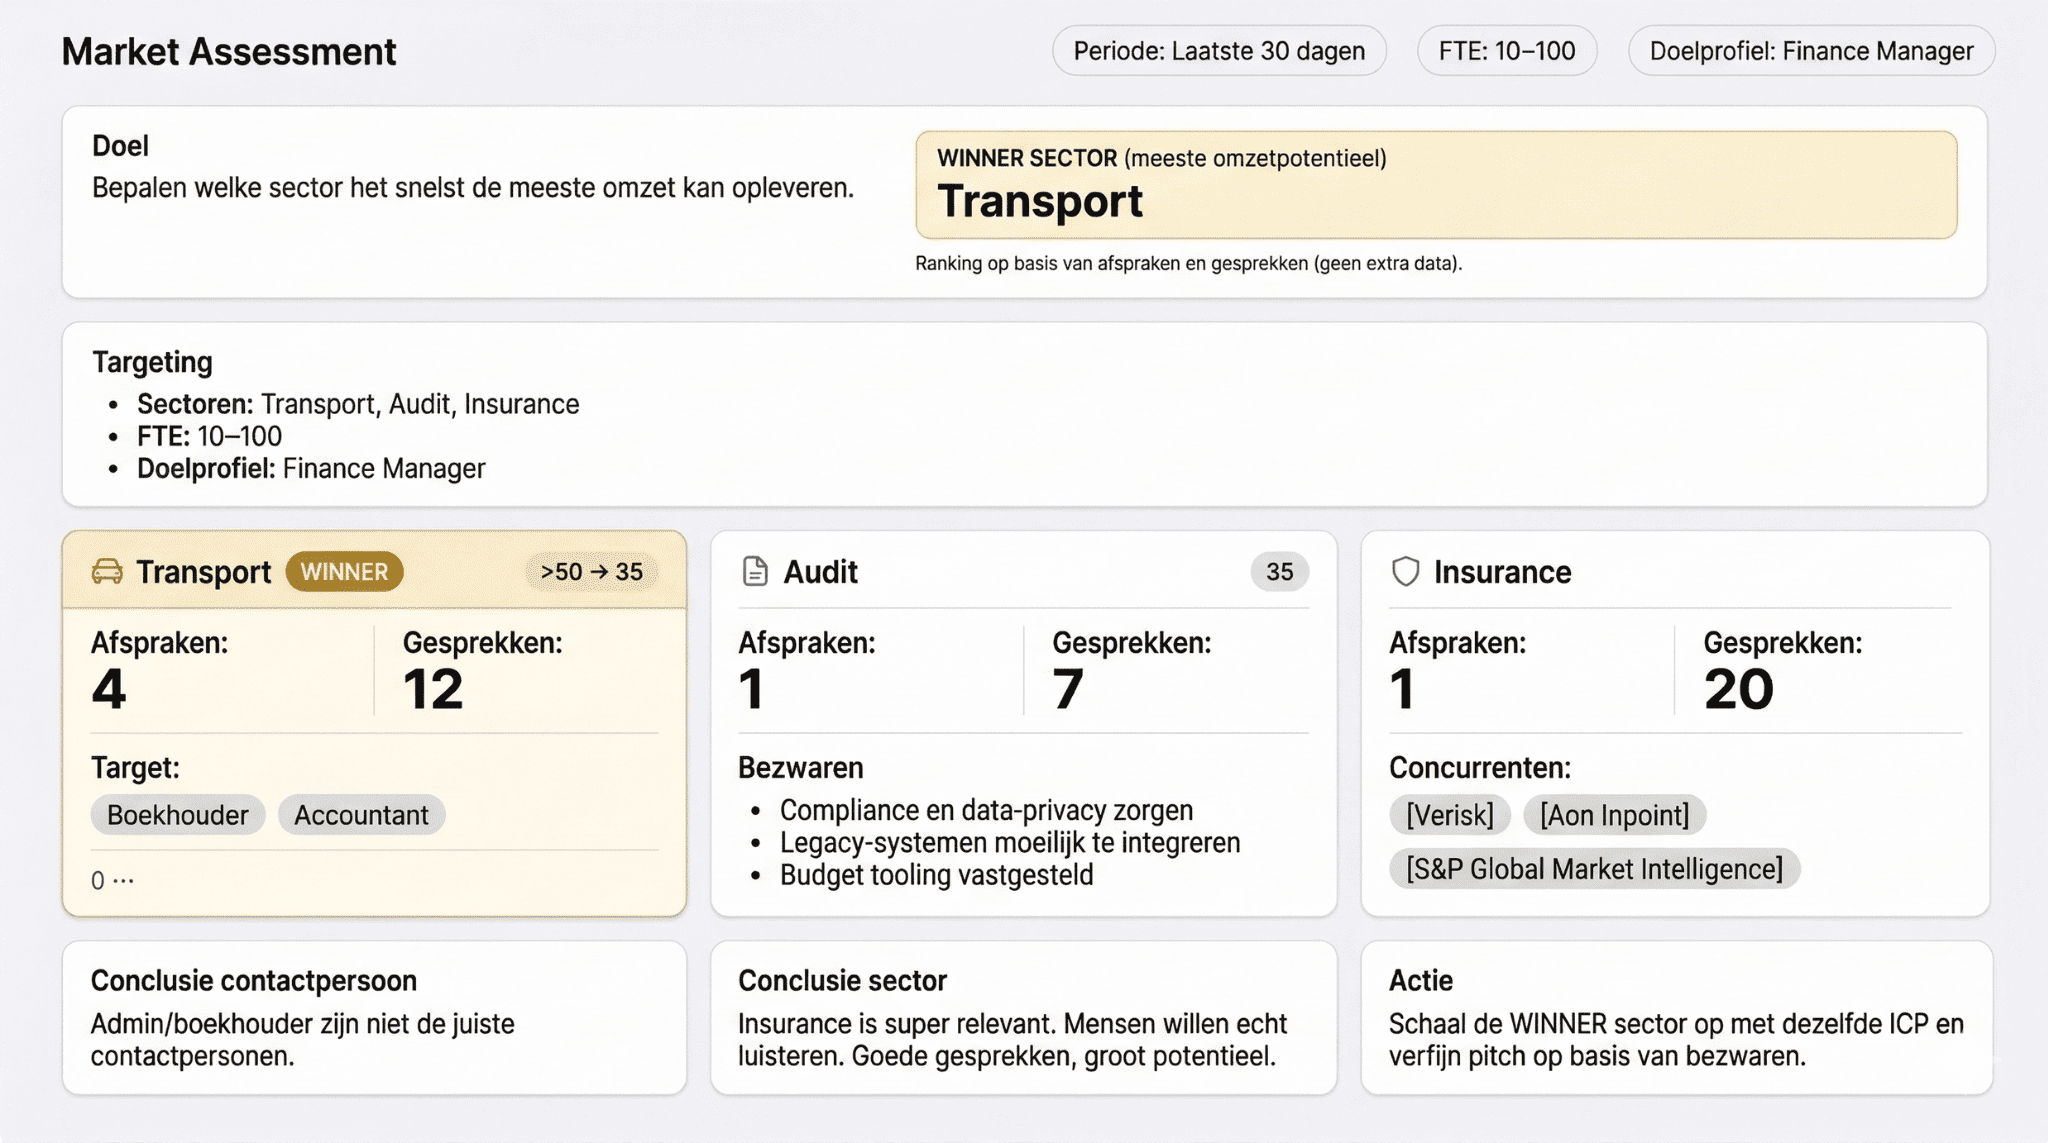This screenshot has width=2048, height=1143.
Task: Click the Insurance card header title
Action: [x=1502, y=571]
